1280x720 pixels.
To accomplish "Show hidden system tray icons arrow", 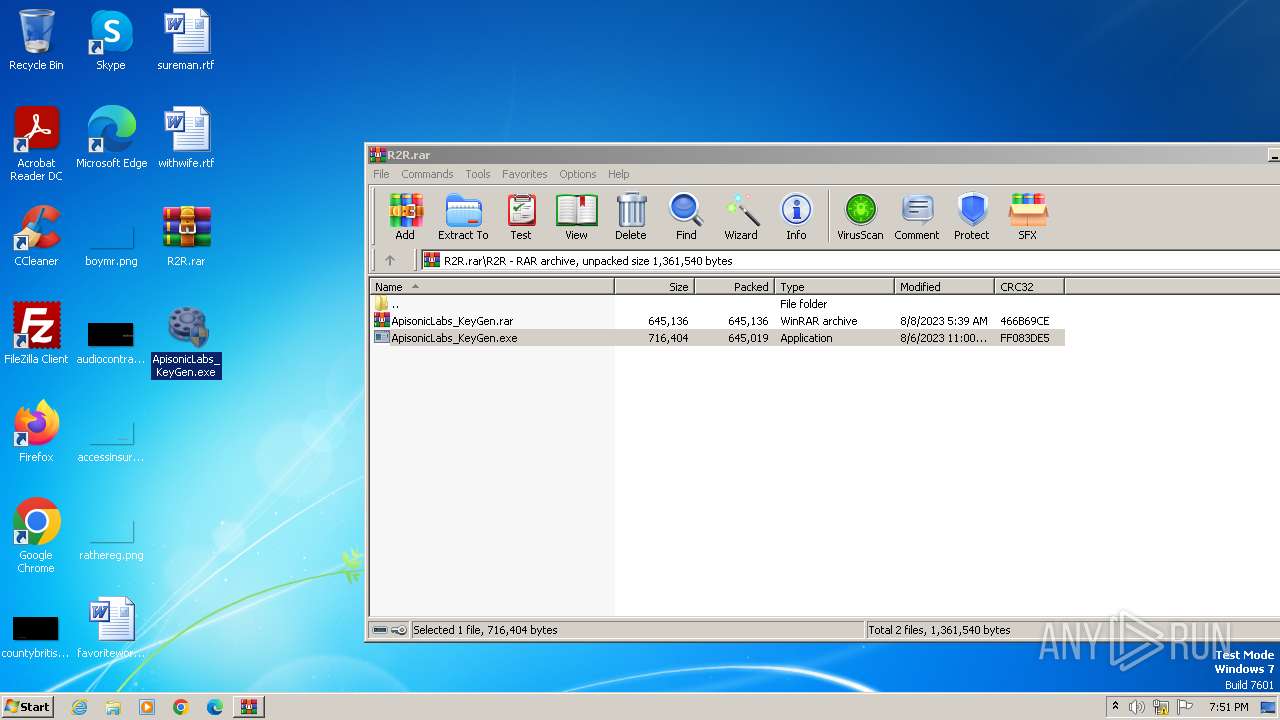I will pyautogui.click(x=1115, y=707).
